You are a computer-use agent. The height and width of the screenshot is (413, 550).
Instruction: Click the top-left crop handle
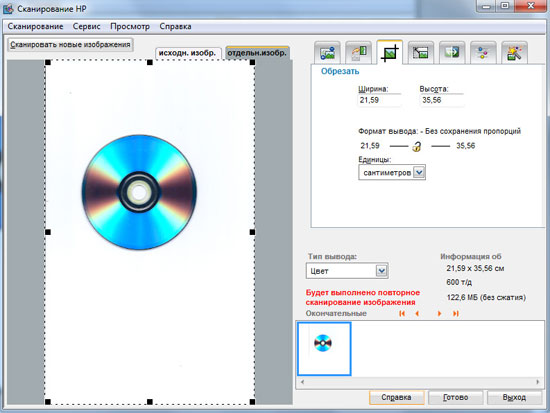tap(48, 62)
